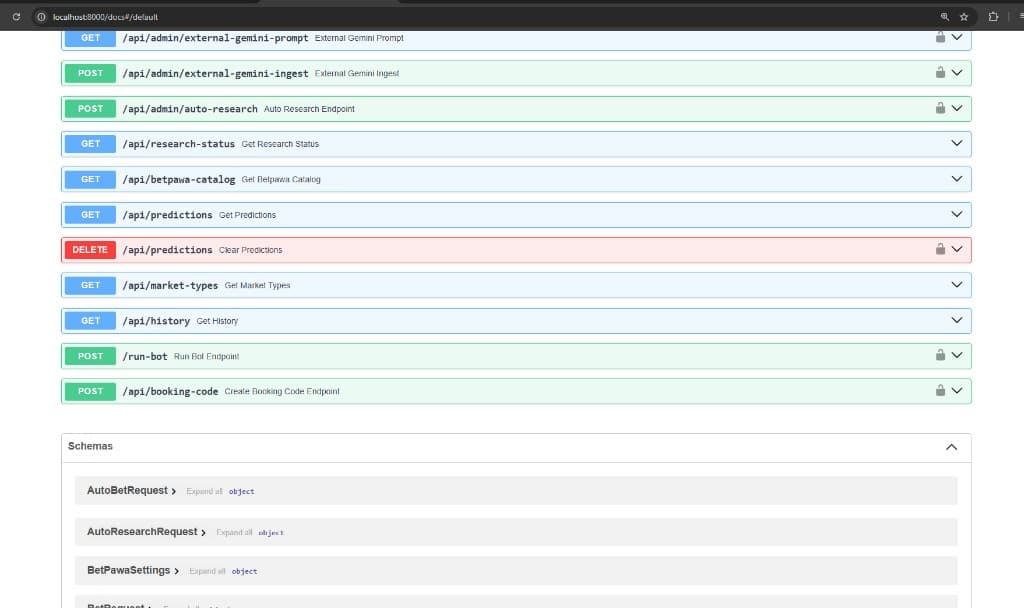Image resolution: width=1024 pixels, height=608 pixels.
Task: Open the /api/betpawa-catalog path link
Action: (178, 179)
